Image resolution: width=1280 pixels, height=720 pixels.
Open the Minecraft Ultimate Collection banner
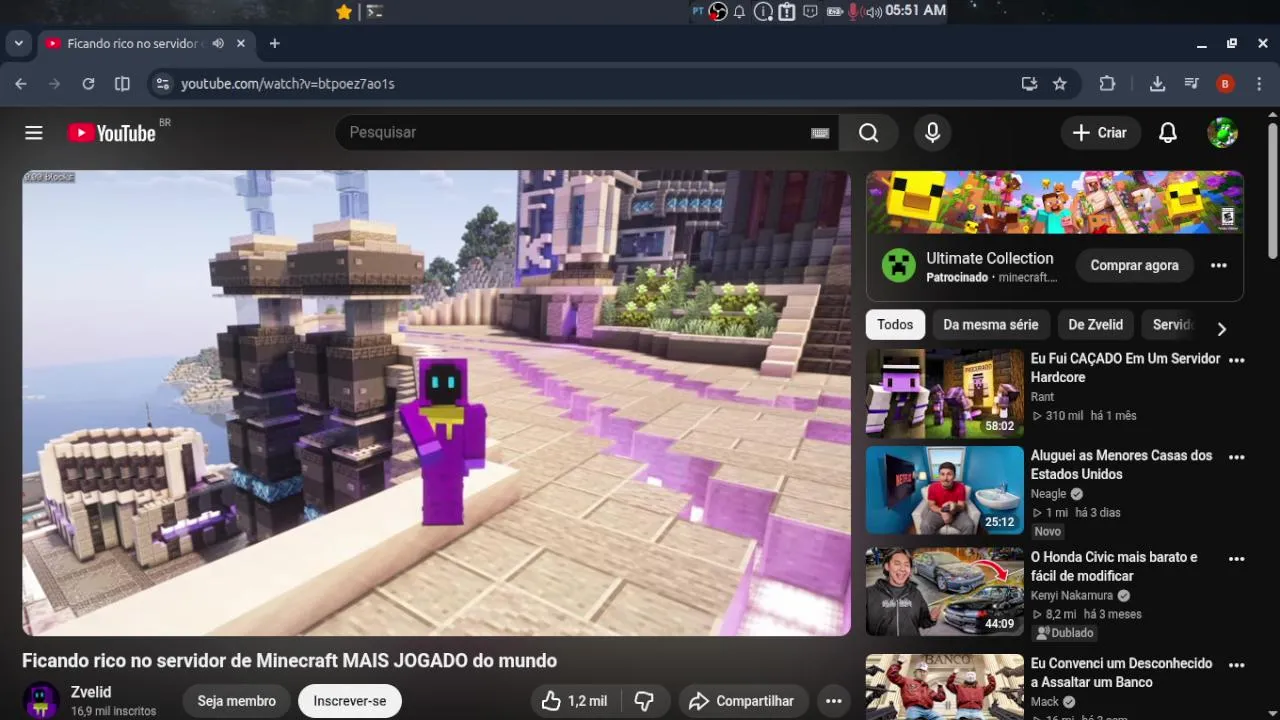click(x=1055, y=202)
